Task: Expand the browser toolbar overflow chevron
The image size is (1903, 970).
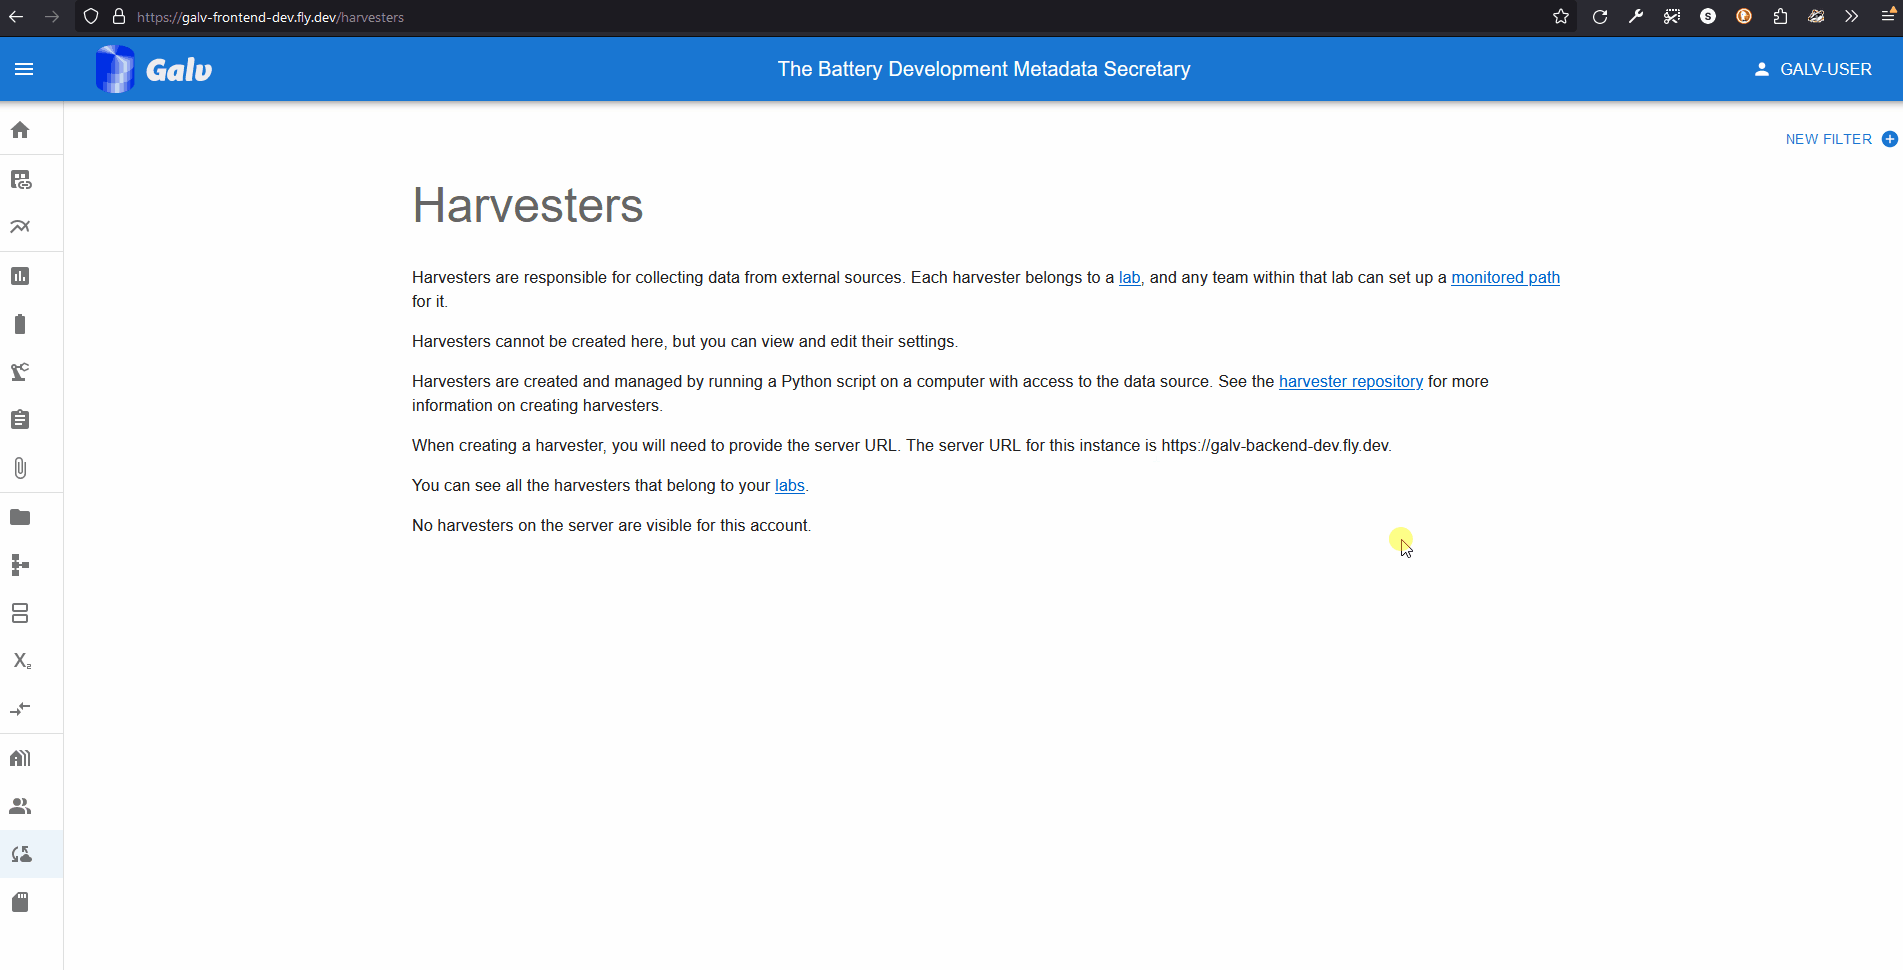Action: 1851,17
